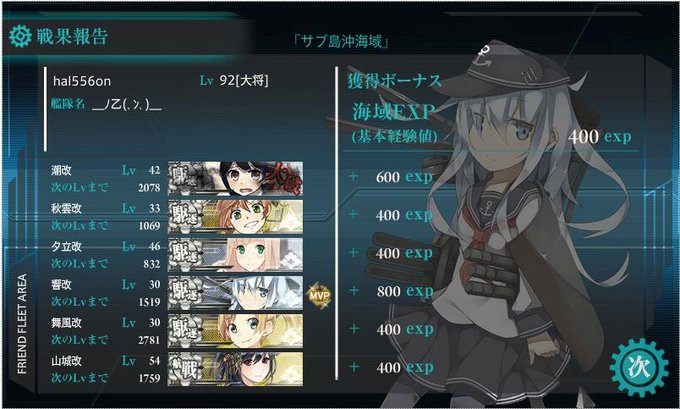Image resolution: width=680 pixels, height=409 pixels.
Task: Click the 駆逐 class icon on 秋雲改
Action: point(186,216)
